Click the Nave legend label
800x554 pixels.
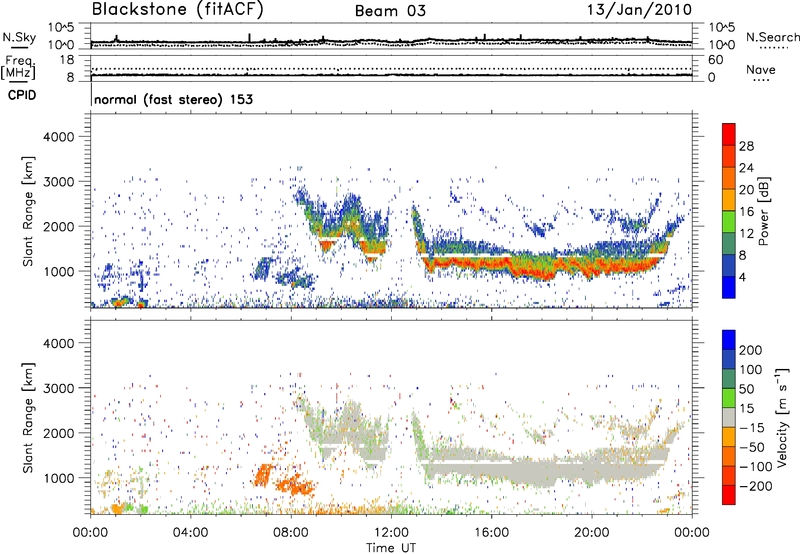(x=761, y=69)
